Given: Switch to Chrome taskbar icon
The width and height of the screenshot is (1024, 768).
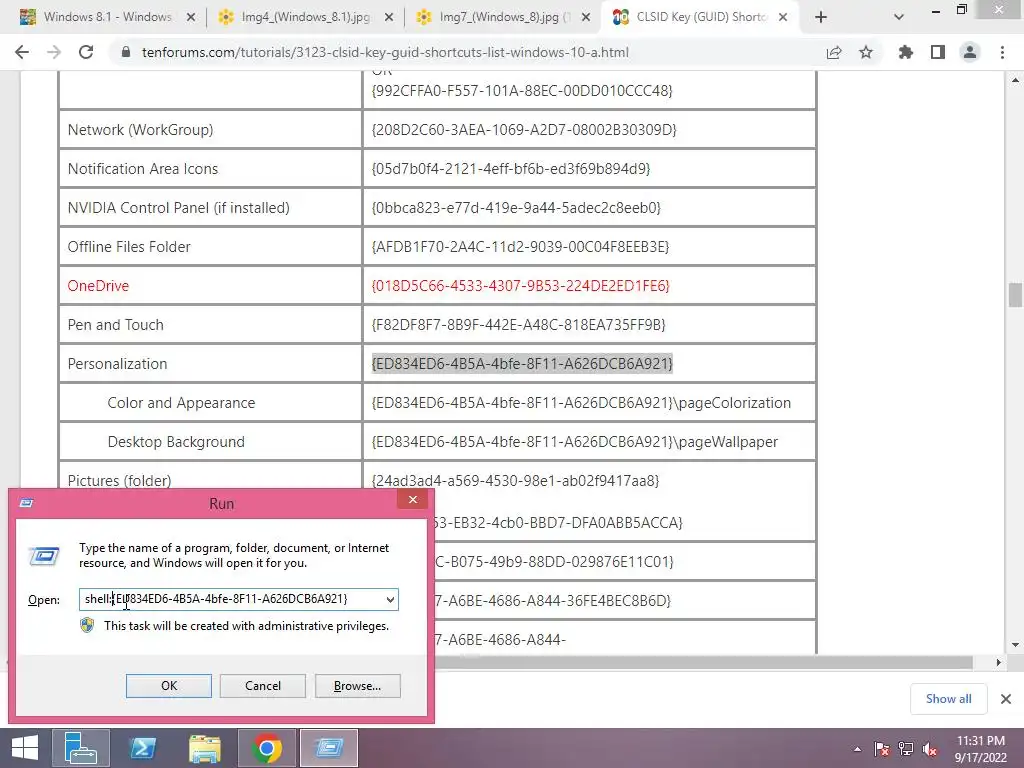Looking at the screenshot, I should pos(266,748).
